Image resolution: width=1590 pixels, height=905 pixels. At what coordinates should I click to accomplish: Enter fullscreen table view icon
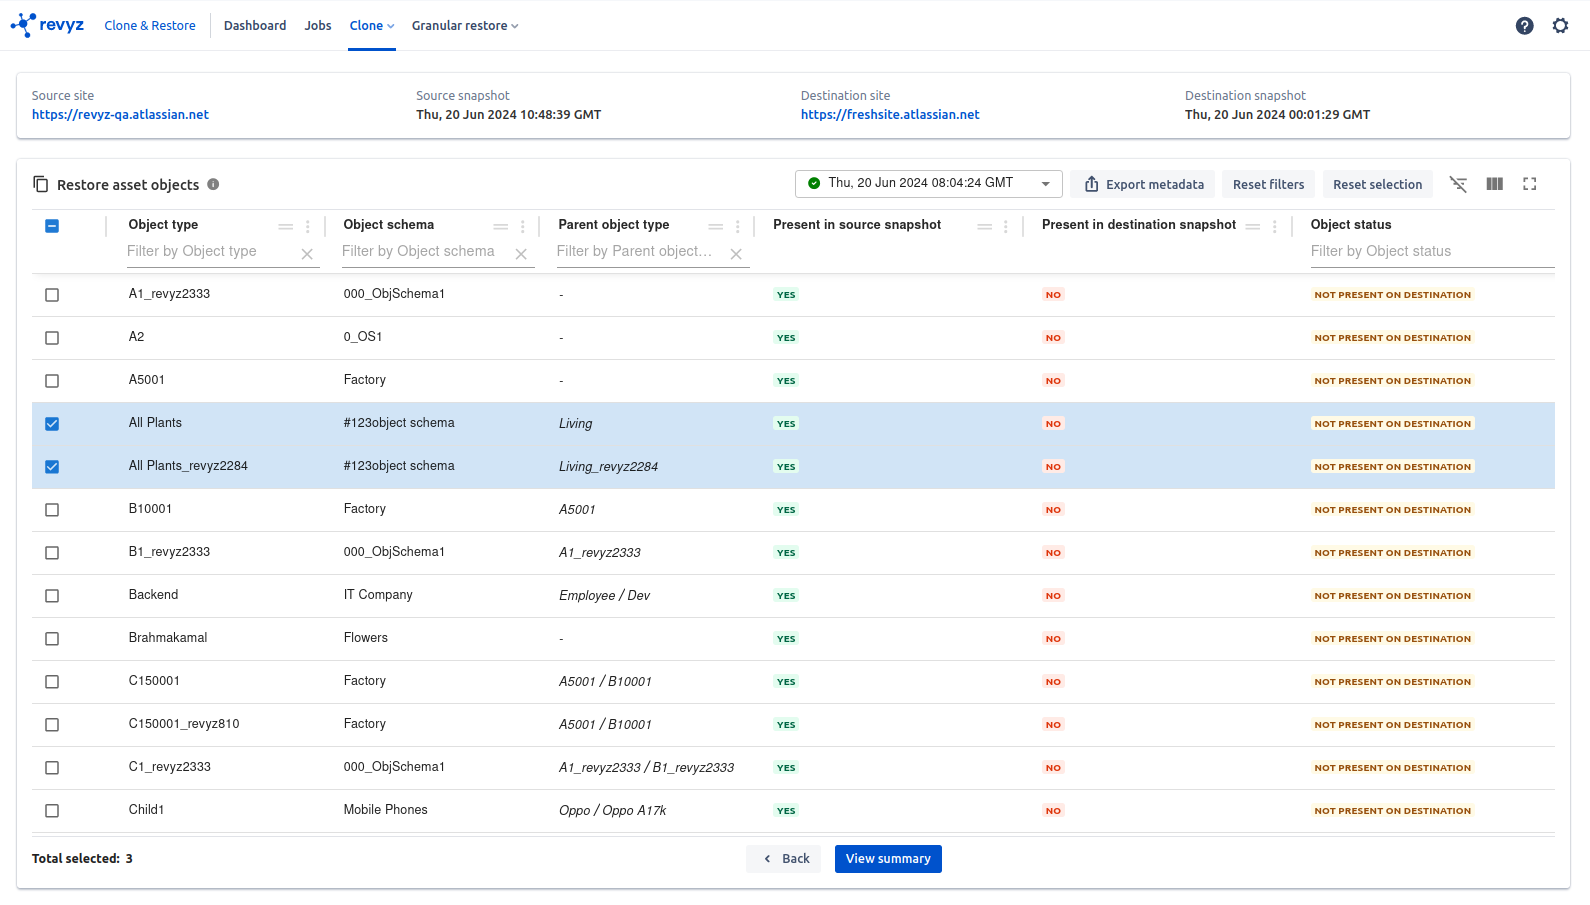click(x=1530, y=184)
